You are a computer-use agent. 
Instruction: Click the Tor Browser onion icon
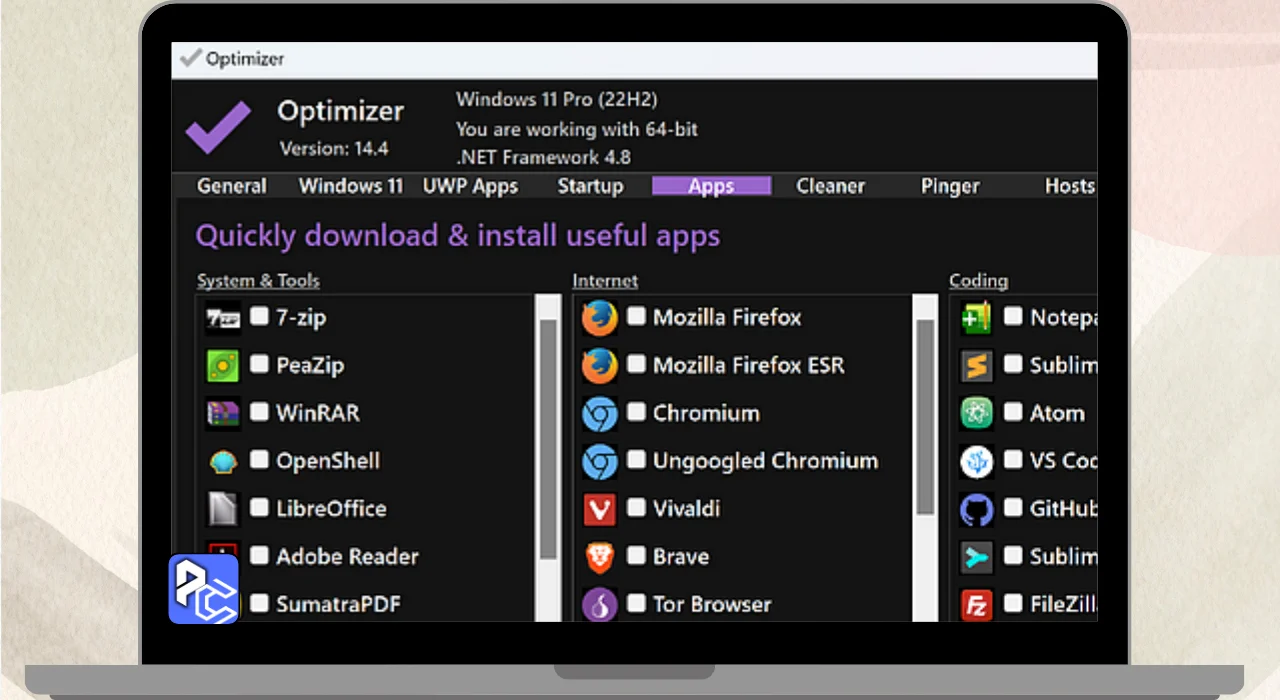click(x=600, y=605)
